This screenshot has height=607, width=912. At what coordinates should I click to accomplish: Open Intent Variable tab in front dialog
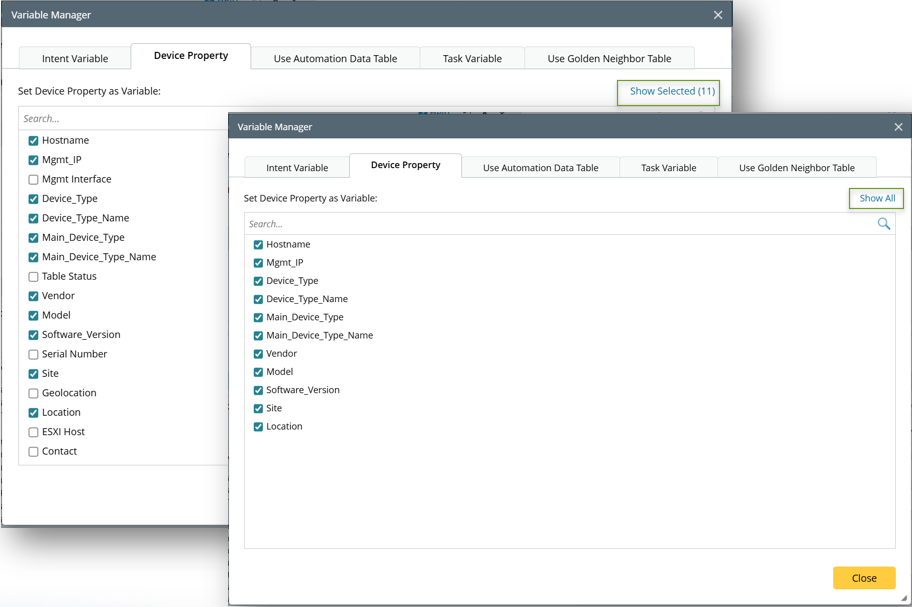pyautogui.click(x=297, y=167)
